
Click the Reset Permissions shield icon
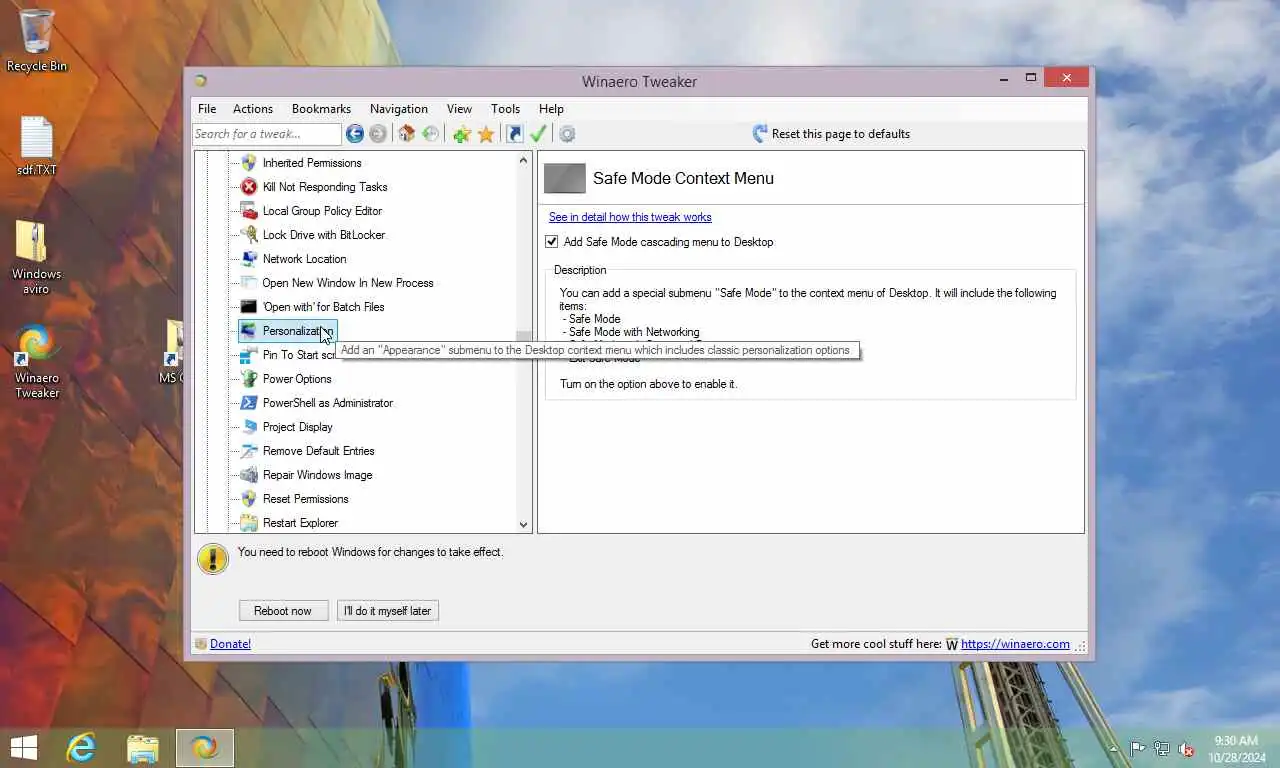pos(249,499)
